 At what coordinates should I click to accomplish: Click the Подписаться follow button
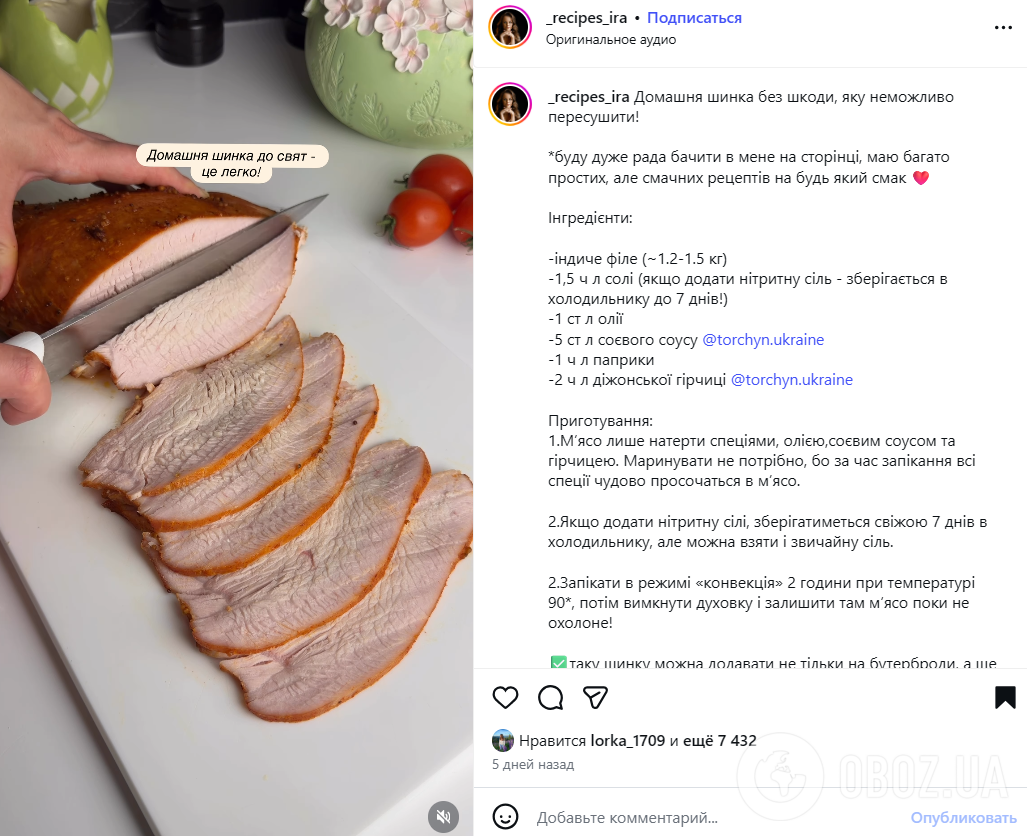[x=694, y=17]
